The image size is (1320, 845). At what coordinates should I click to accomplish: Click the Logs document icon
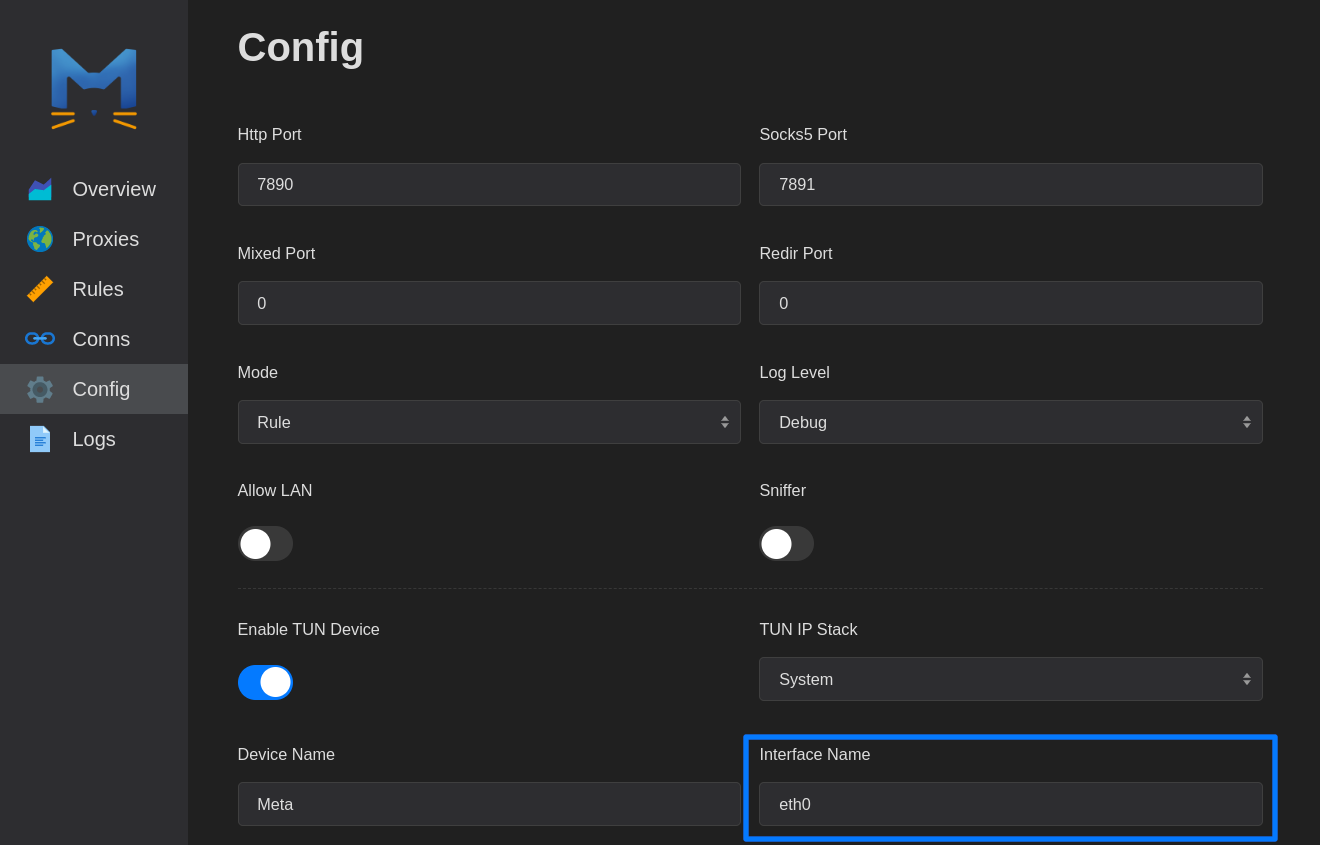40,439
